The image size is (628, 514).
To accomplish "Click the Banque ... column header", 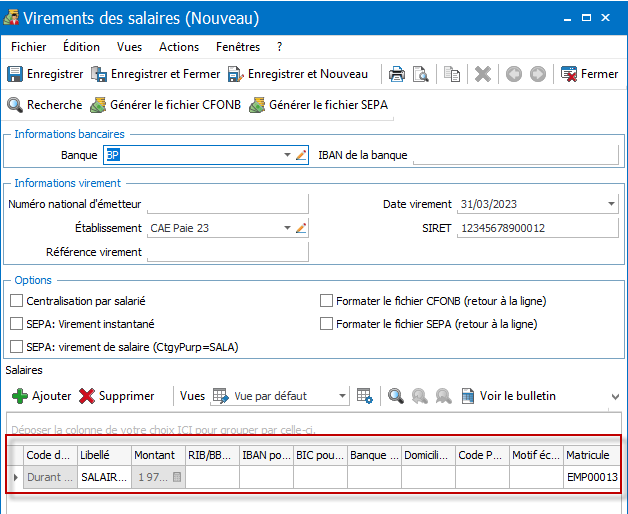I will click(x=374, y=455).
